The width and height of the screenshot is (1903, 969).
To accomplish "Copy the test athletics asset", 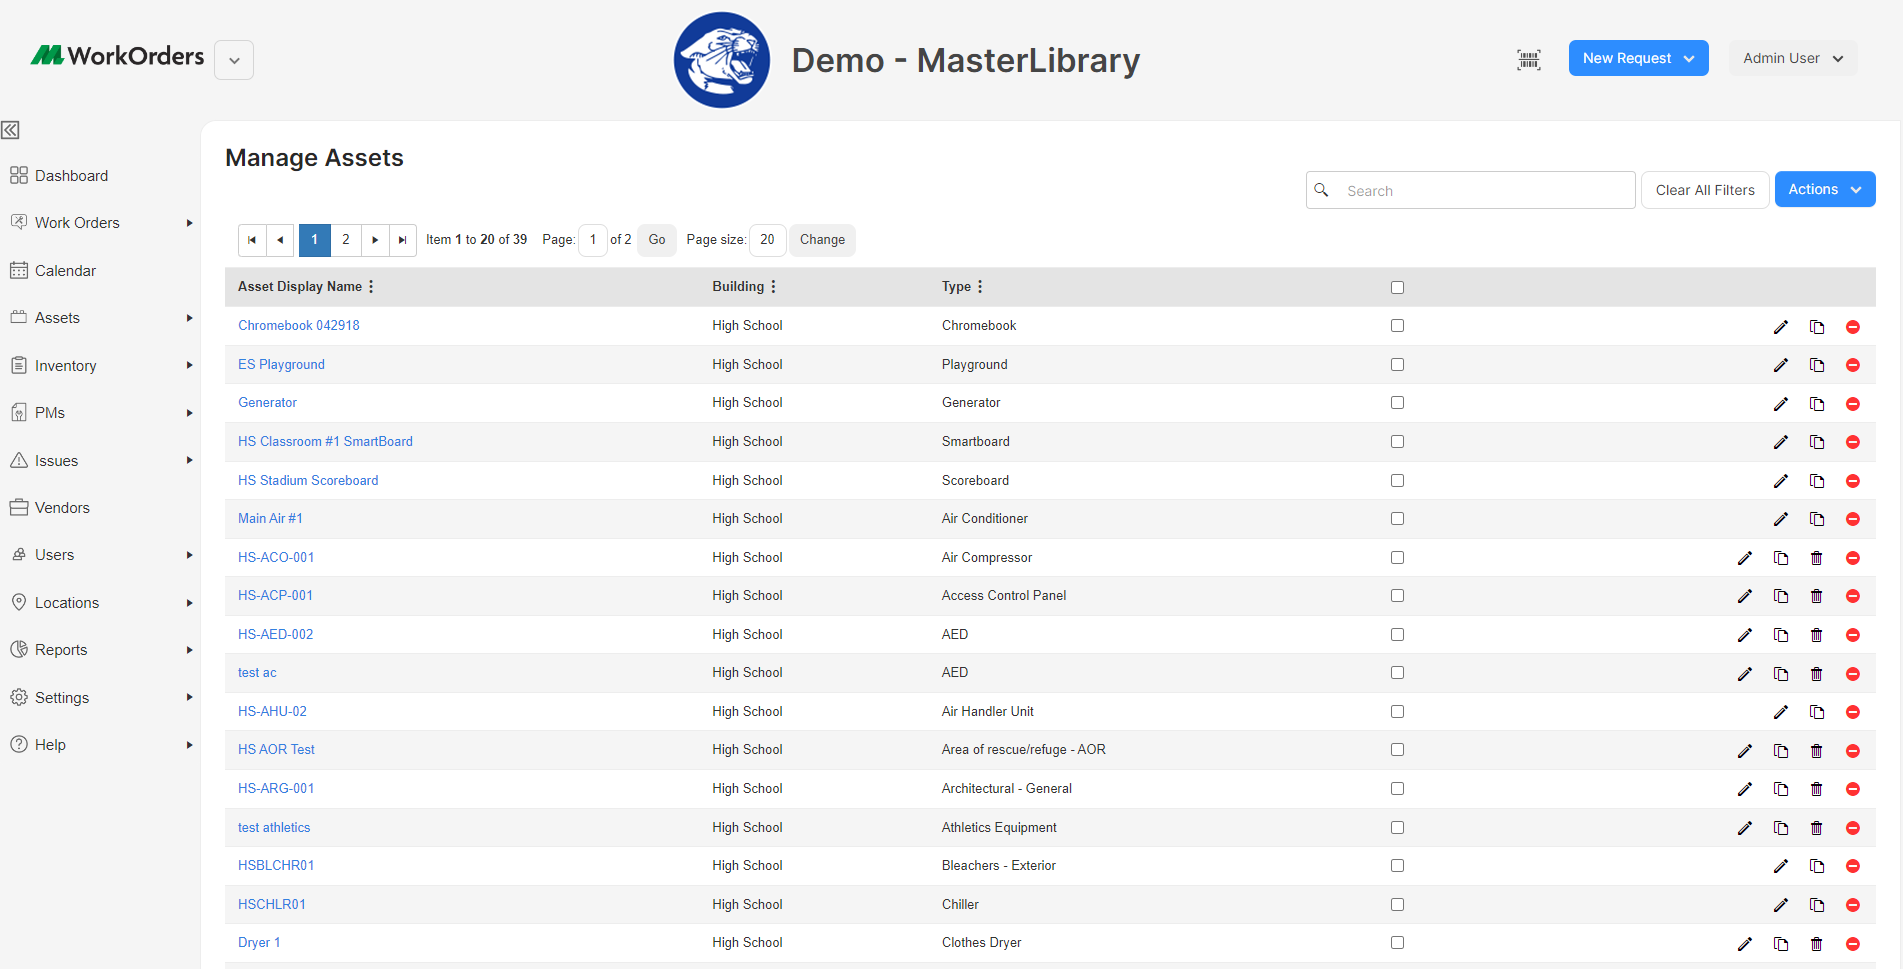I will tap(1780, 828).
